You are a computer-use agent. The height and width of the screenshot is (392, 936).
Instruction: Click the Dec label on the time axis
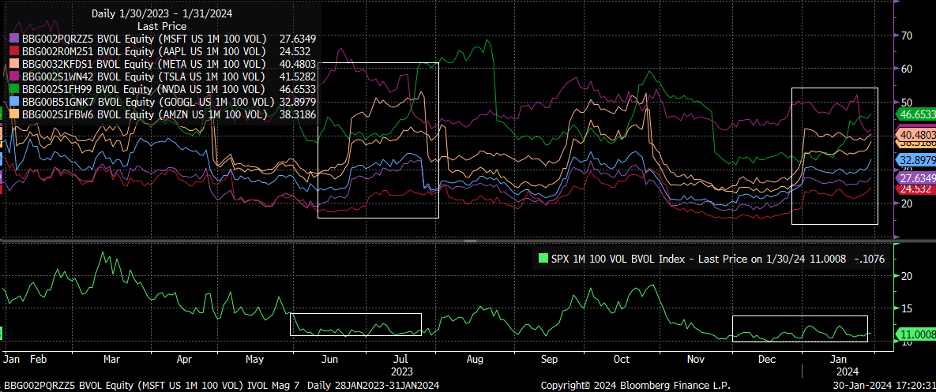click(x=766, y=360)
